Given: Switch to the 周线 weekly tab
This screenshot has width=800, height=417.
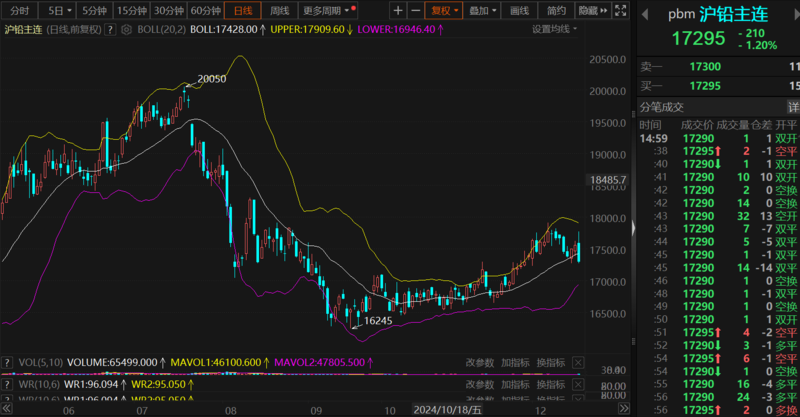Looking at the screenshot, I should point(280,10).
